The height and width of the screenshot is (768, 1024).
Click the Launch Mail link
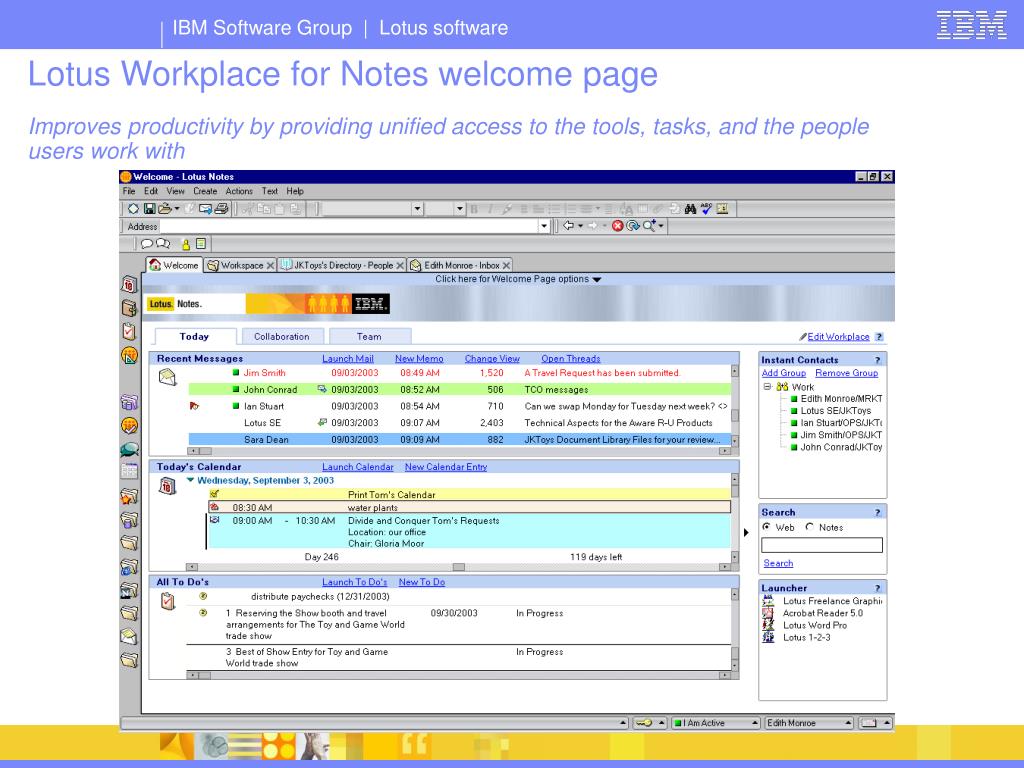(347, 359)
